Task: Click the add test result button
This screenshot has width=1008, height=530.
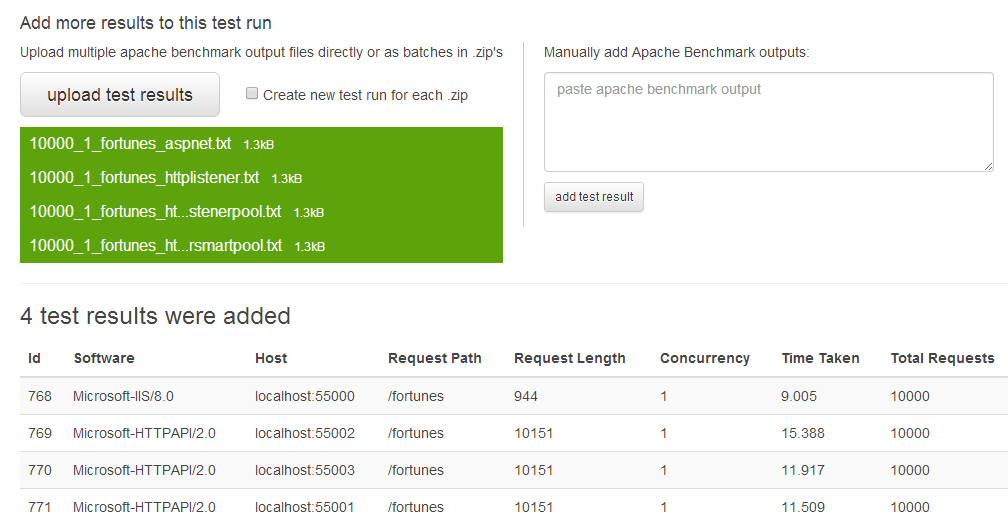Action: tap(594, 197)
